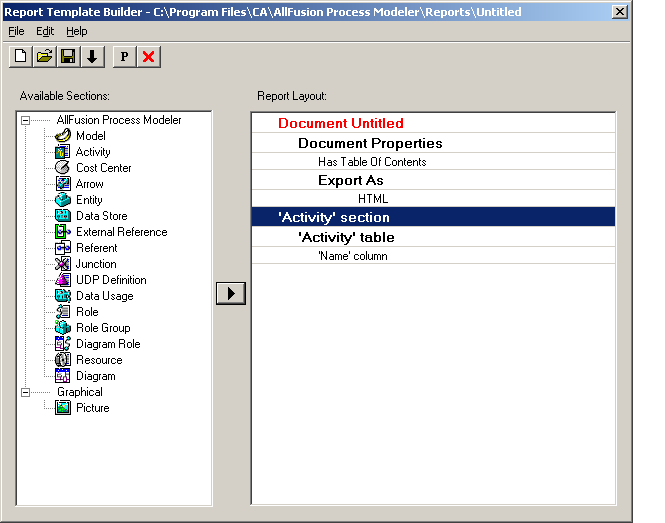Click the Referent icon
The height and width of the screenshot is (523, 665).
pyautogui.click(x=63, y=248)
